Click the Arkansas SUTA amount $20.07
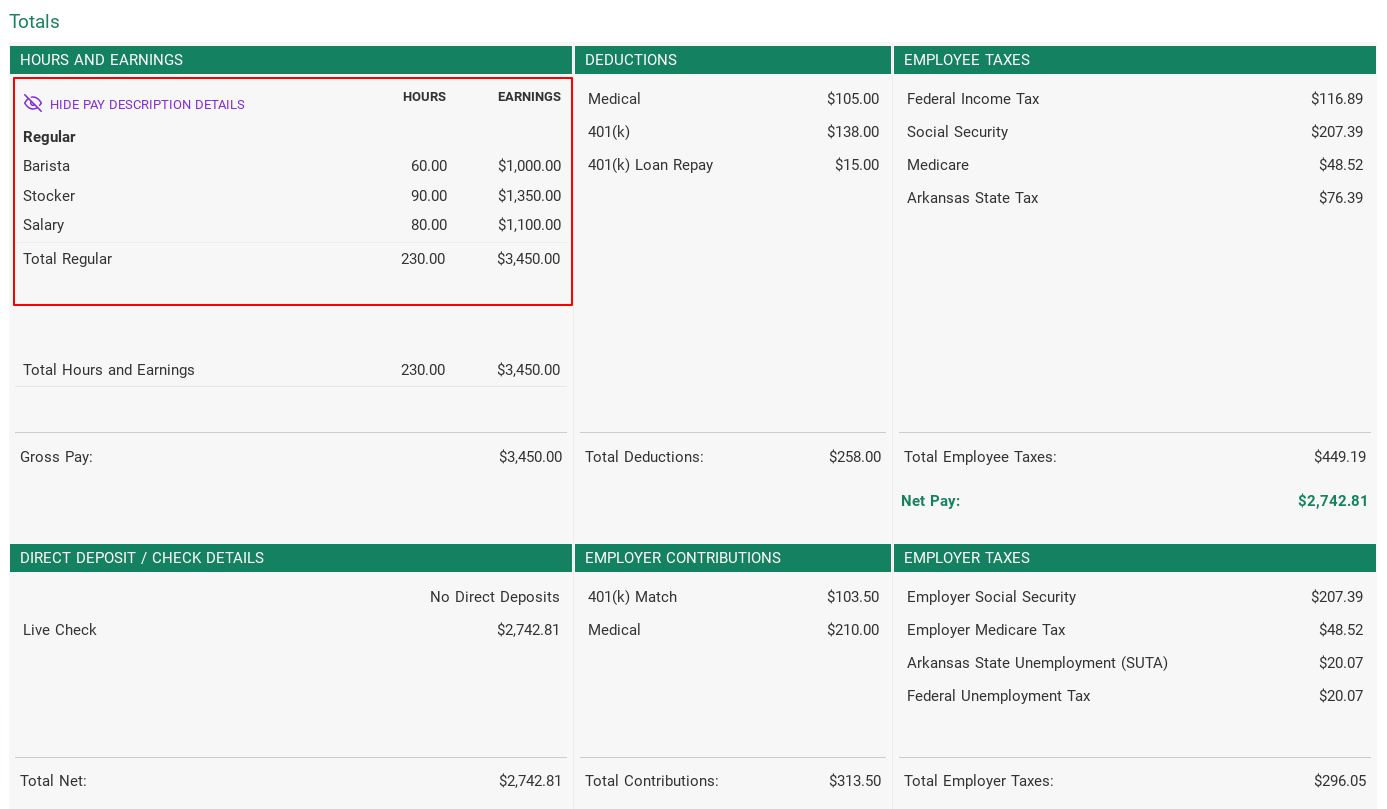Image resolution: width=1387 pixels, height=809 pixels. tap(1341, 663)
